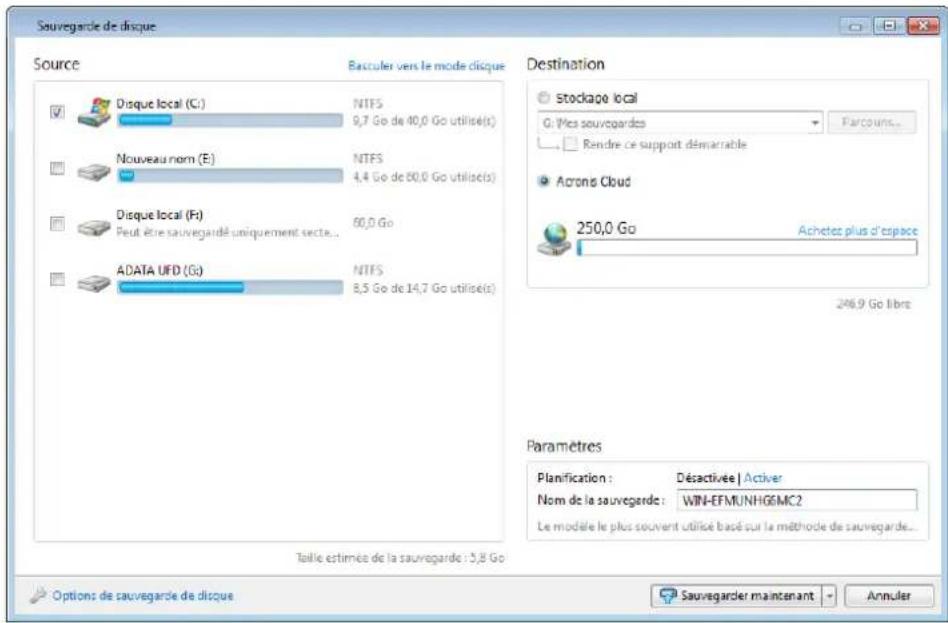The height and width of the screenshot is (623, 948).
Task: Toggle Rendre ce support démarrable checkbox
Action: (570, 145)
